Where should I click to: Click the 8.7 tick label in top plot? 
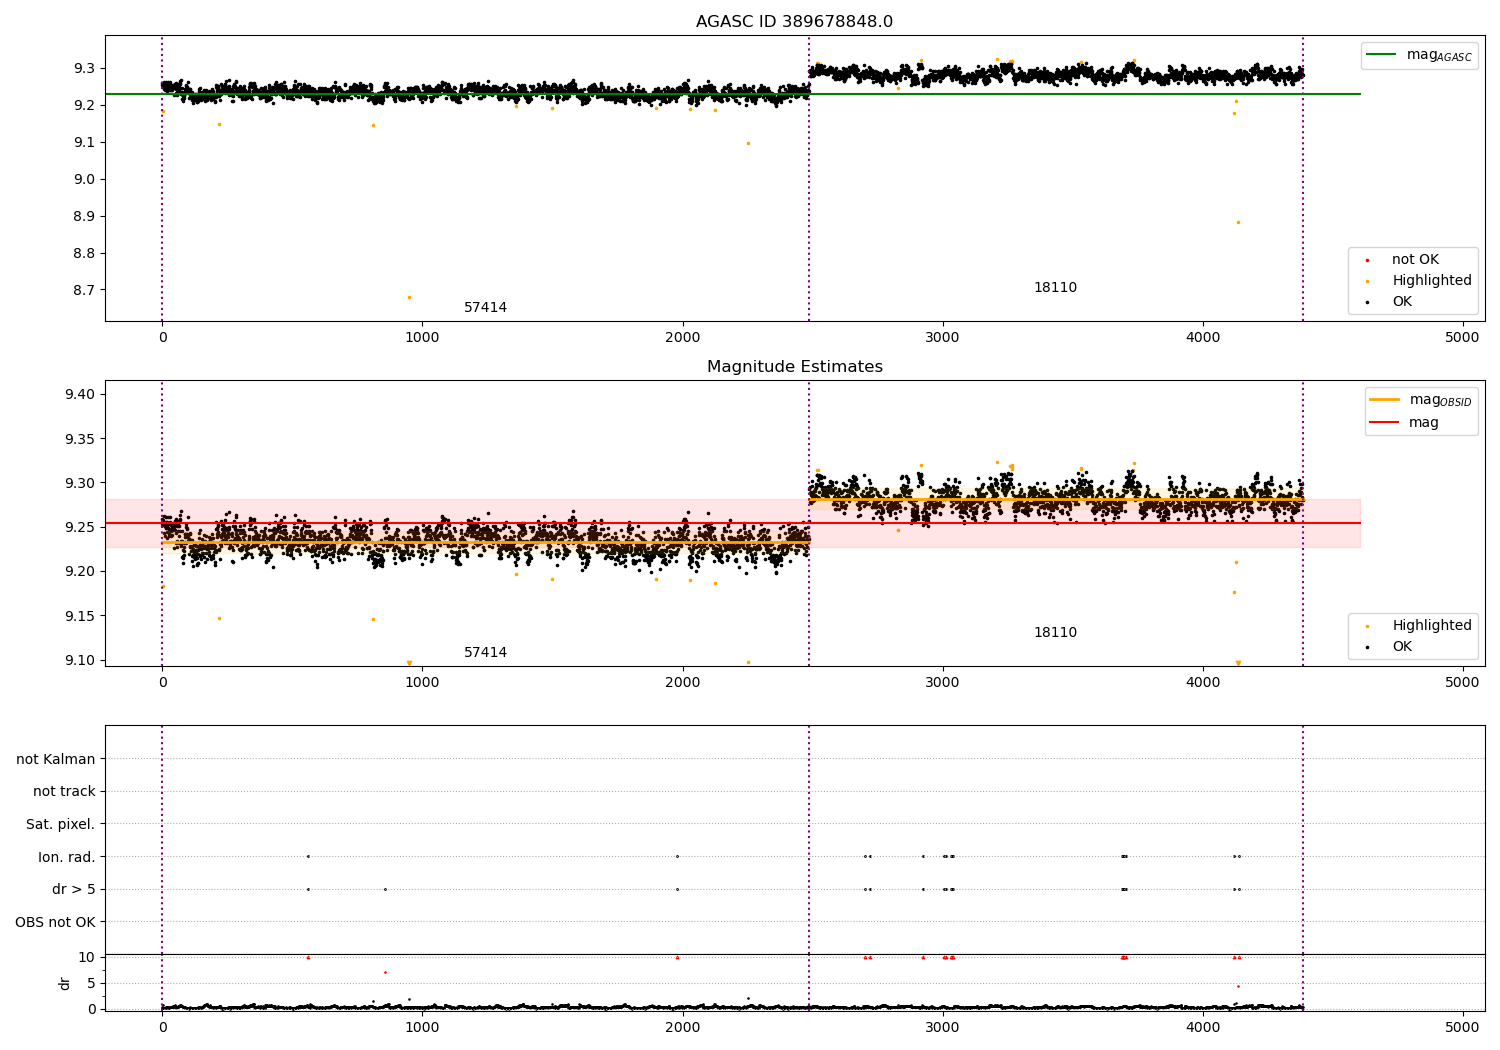pyautogui.click(x=83, y=290)
